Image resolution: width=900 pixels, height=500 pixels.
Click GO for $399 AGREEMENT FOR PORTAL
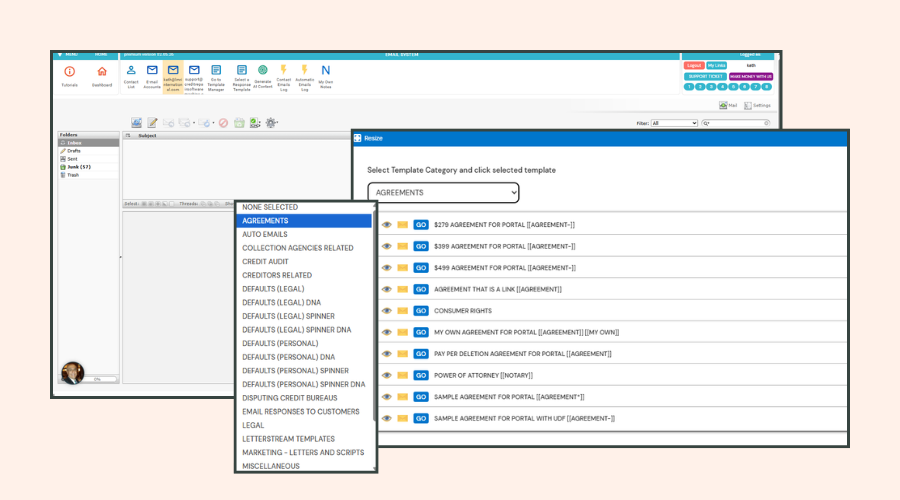coord(421,246)
